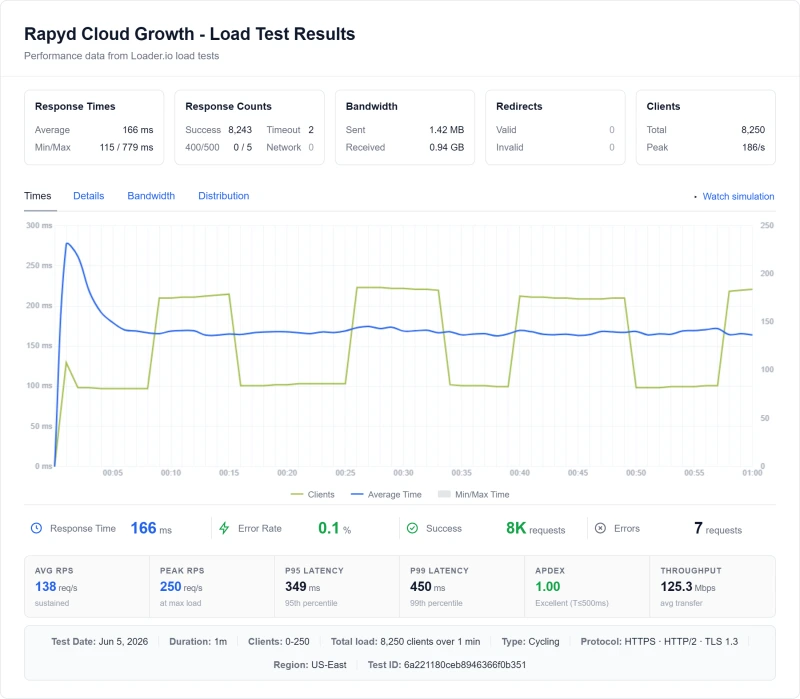The width and height of the screenshot is (800, 699).
Task: Click the Timeout count 2
Action: pos(311,130)
